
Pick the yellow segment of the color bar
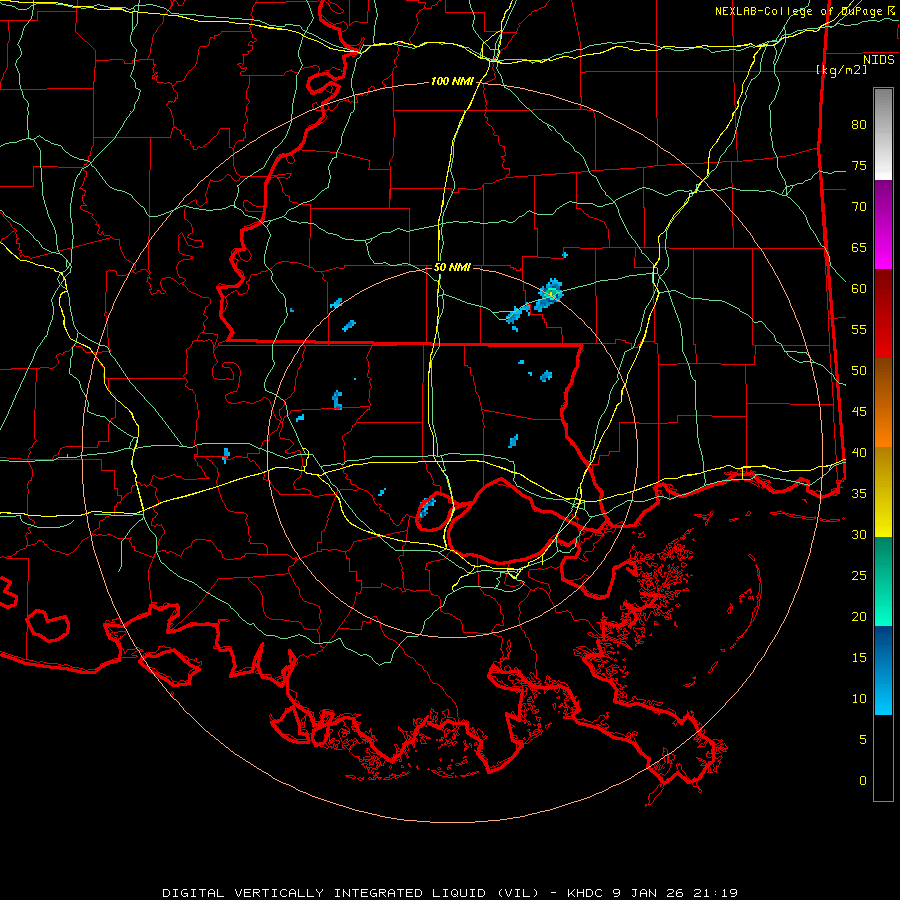tap(883, 492)
